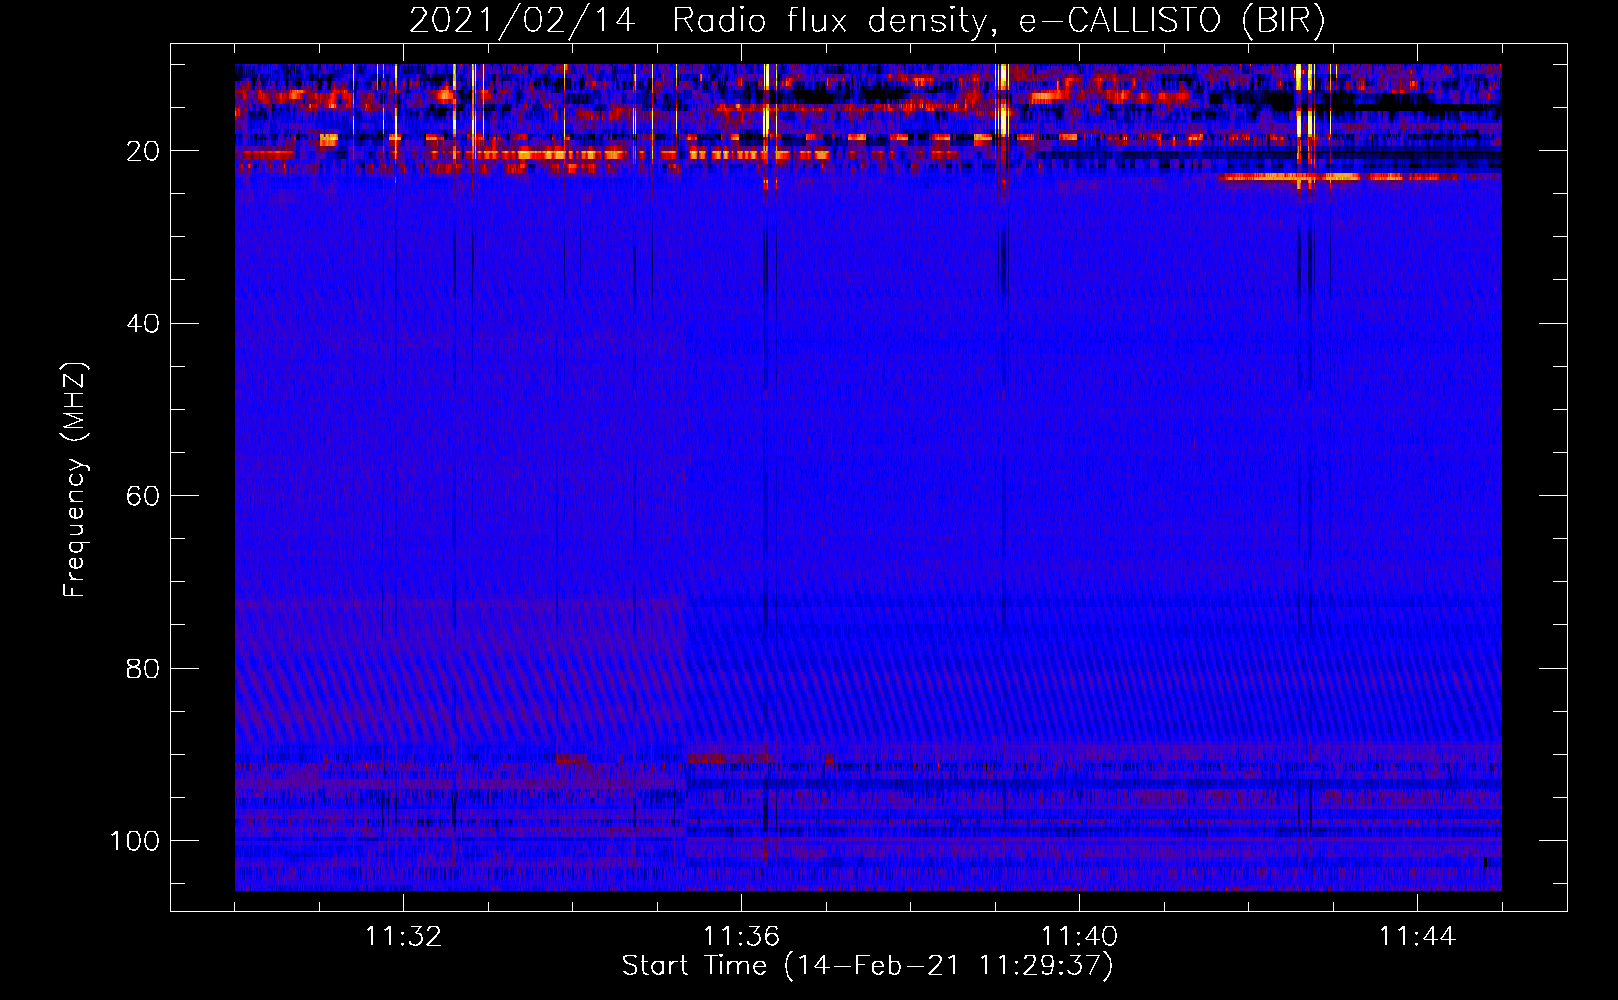Click the time tick label 11:40

[x=1079, y=937]
